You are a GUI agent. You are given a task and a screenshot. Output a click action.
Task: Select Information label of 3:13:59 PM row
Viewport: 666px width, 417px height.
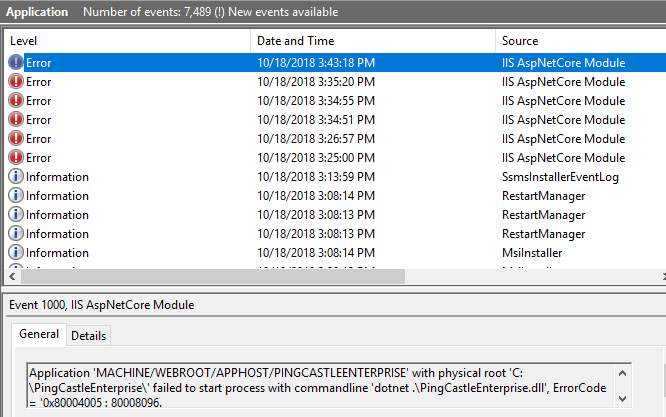pos(57,177)
